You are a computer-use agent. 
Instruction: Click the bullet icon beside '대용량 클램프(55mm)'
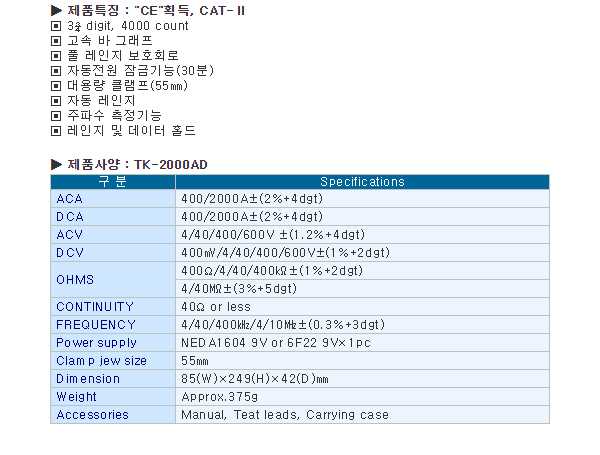click(56, 86)
